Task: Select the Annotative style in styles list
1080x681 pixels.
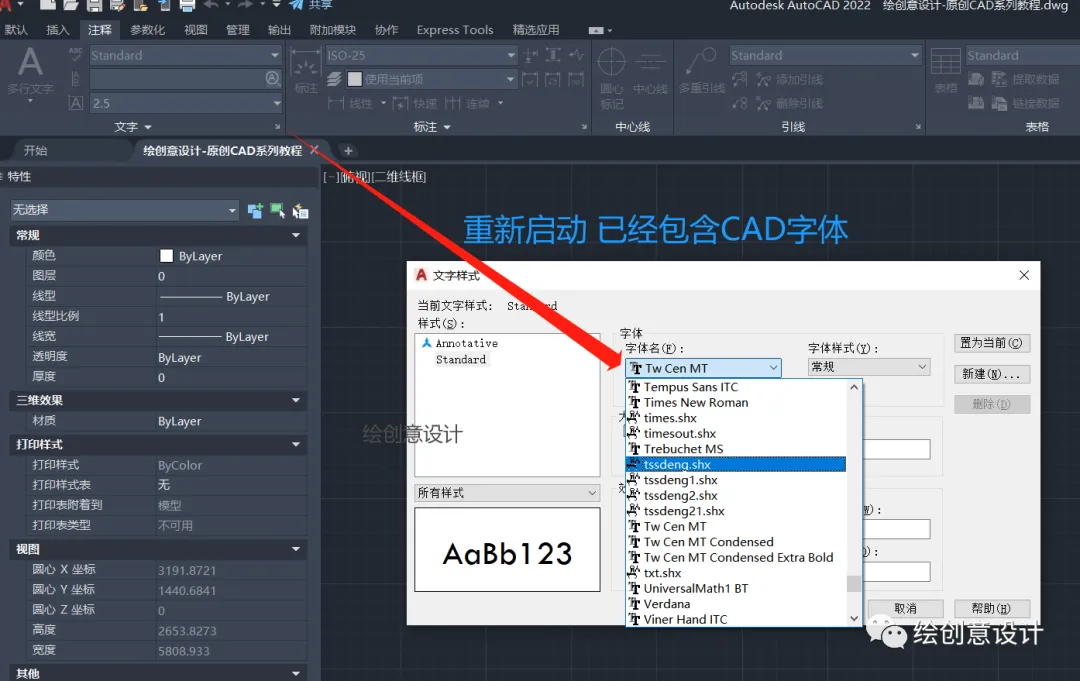Action: point(466,343)
